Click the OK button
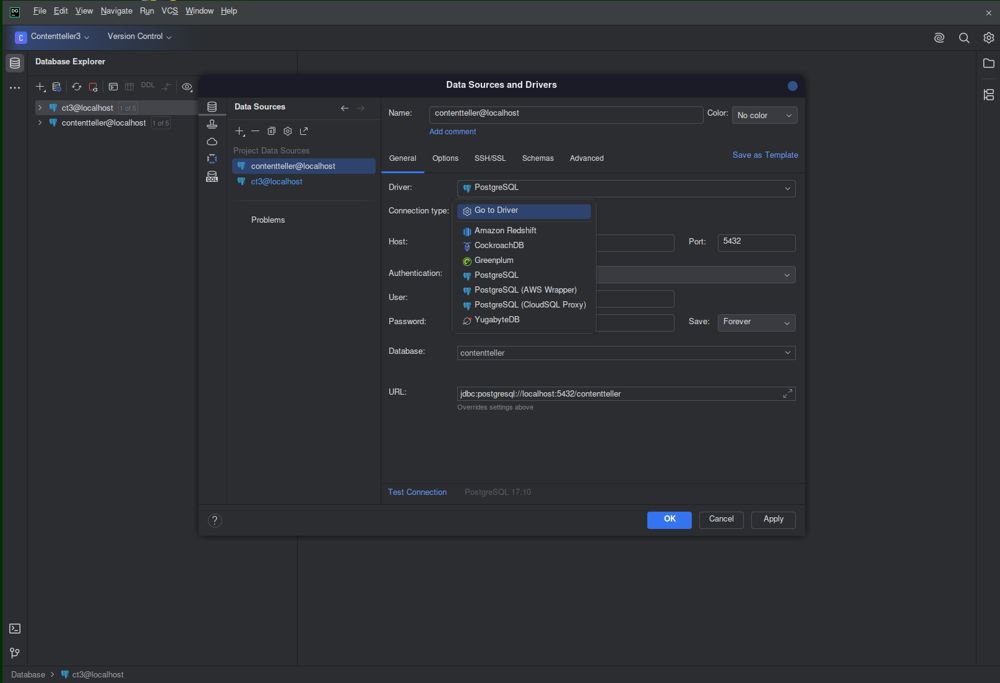This screenshot has width=1000, height=683. click(669, 519)
